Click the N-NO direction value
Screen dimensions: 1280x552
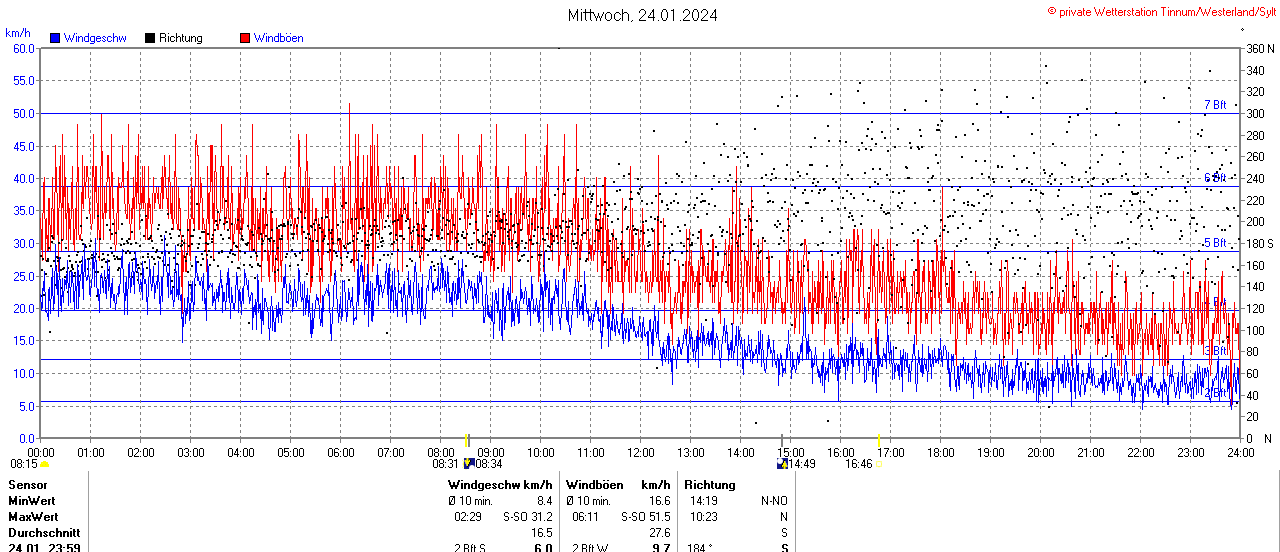point(774,501)
